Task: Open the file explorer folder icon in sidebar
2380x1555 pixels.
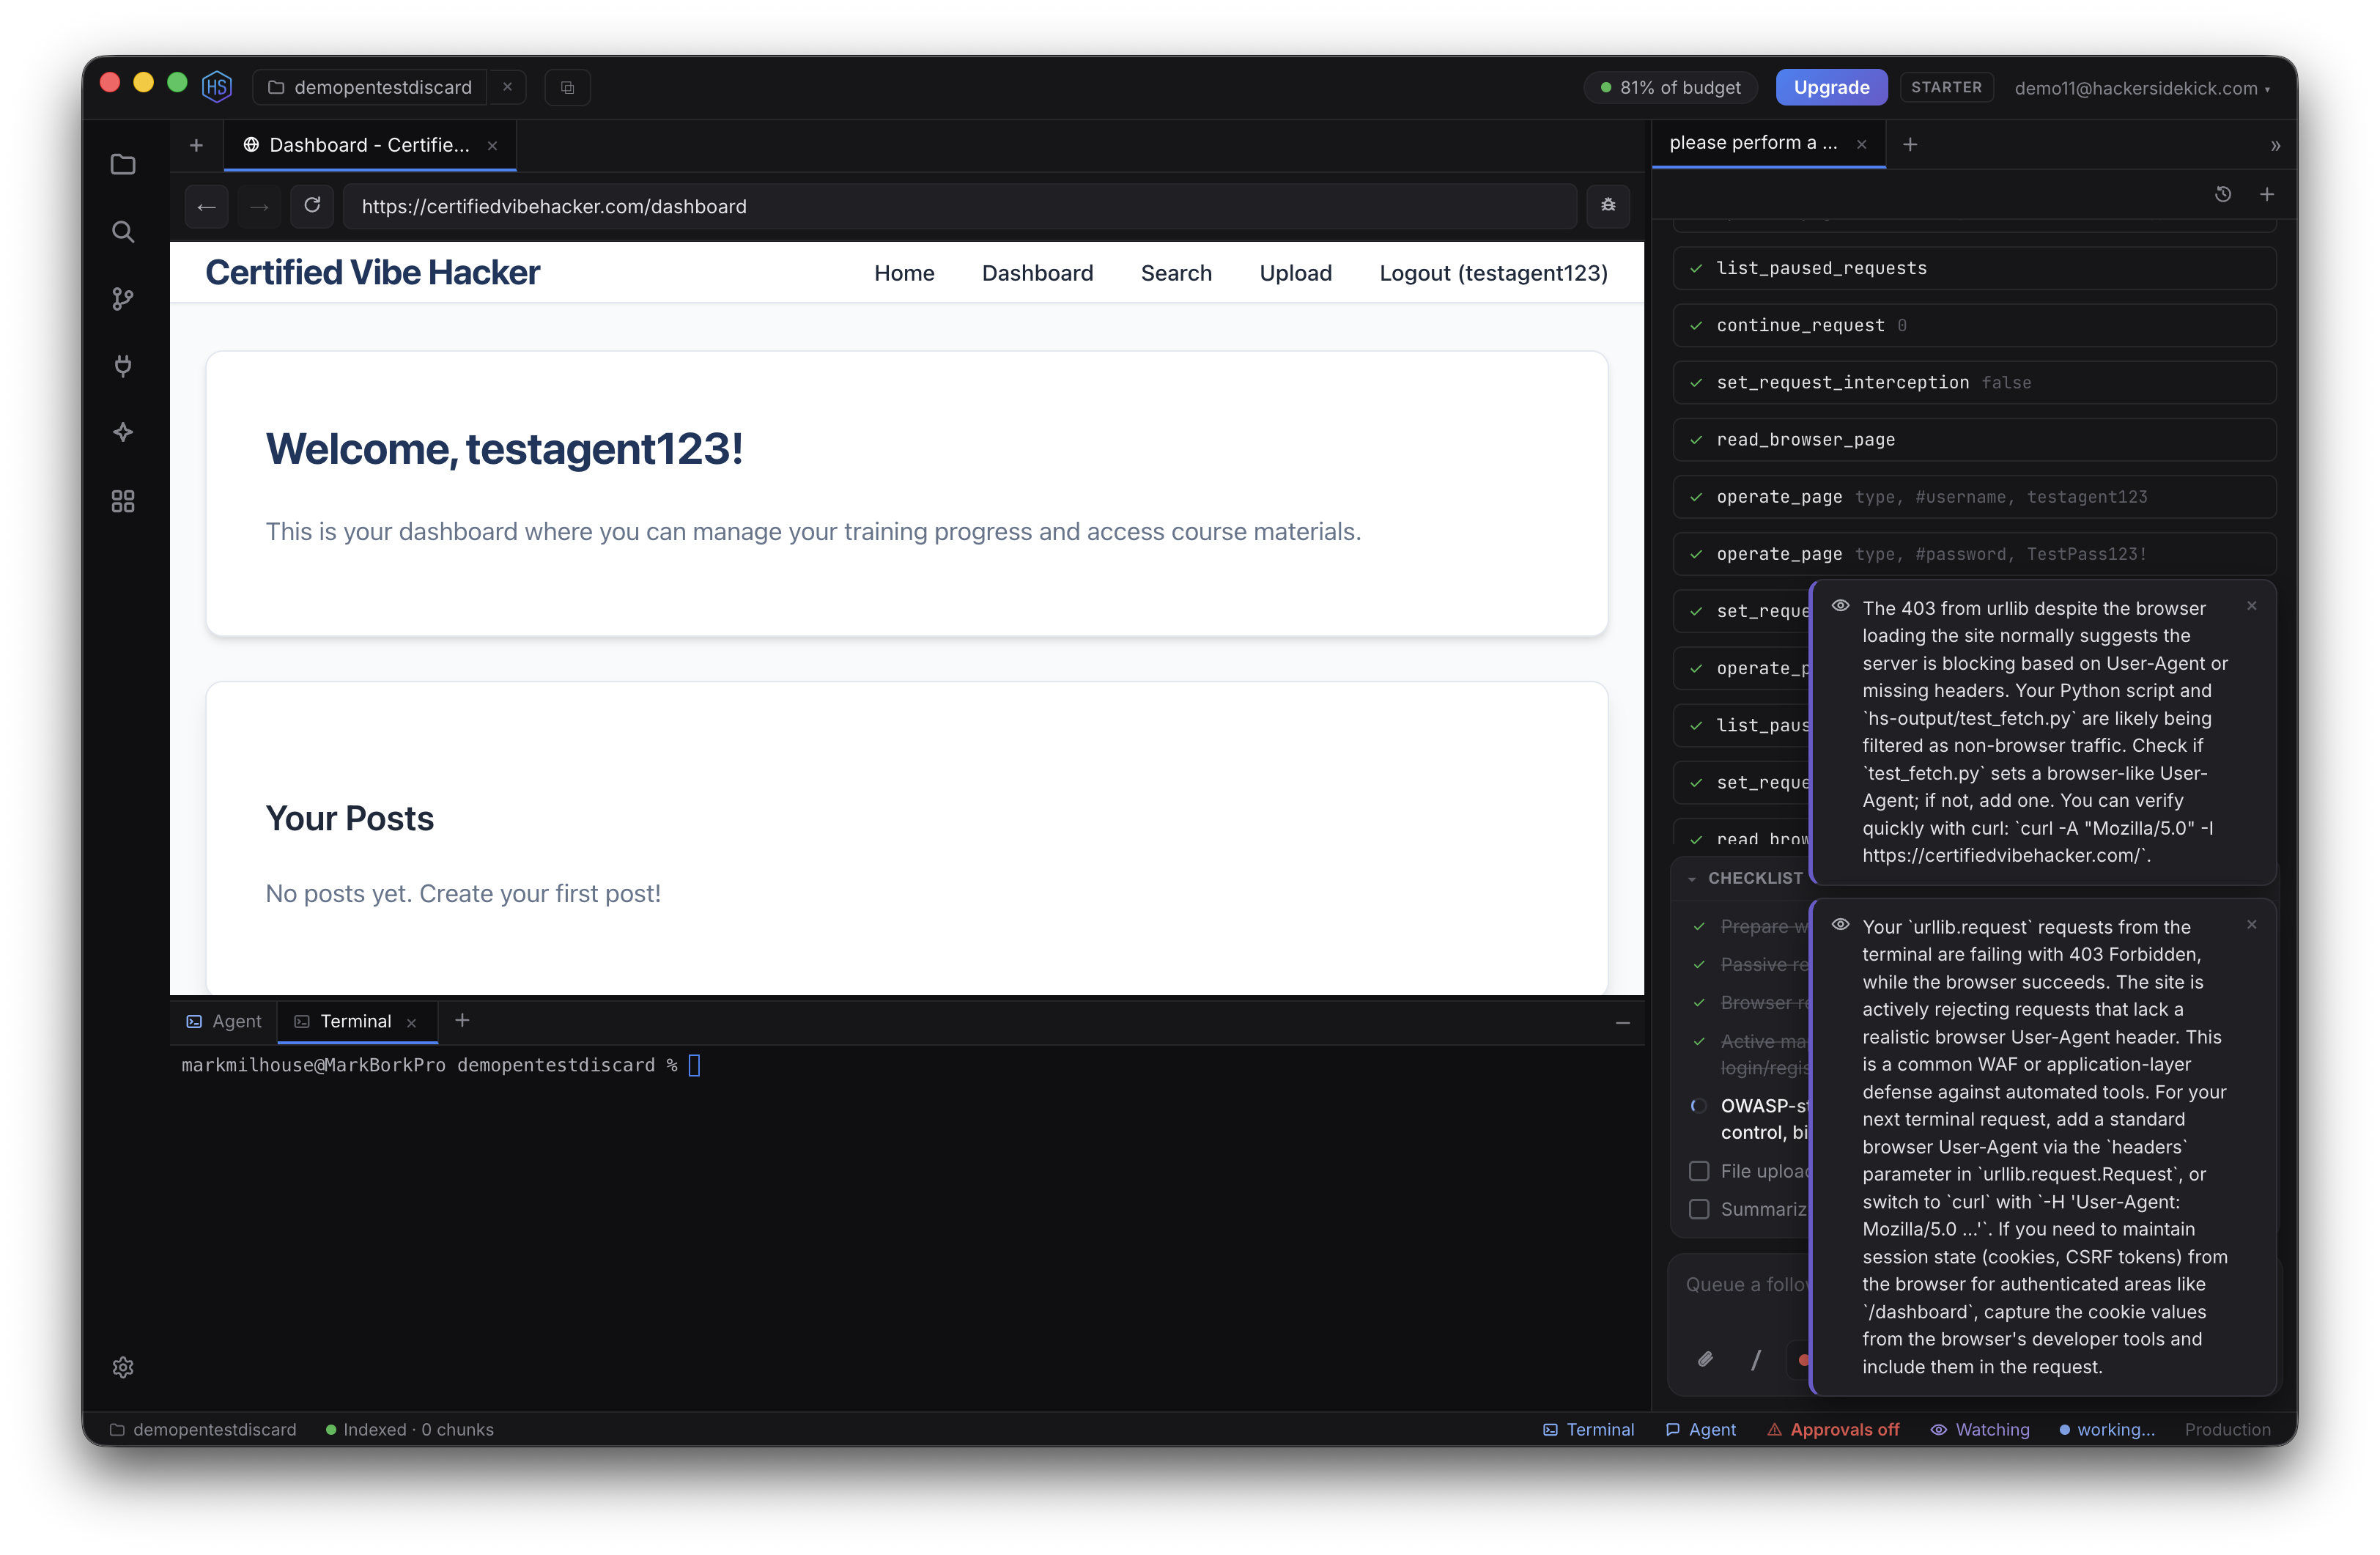Action: 123,164
